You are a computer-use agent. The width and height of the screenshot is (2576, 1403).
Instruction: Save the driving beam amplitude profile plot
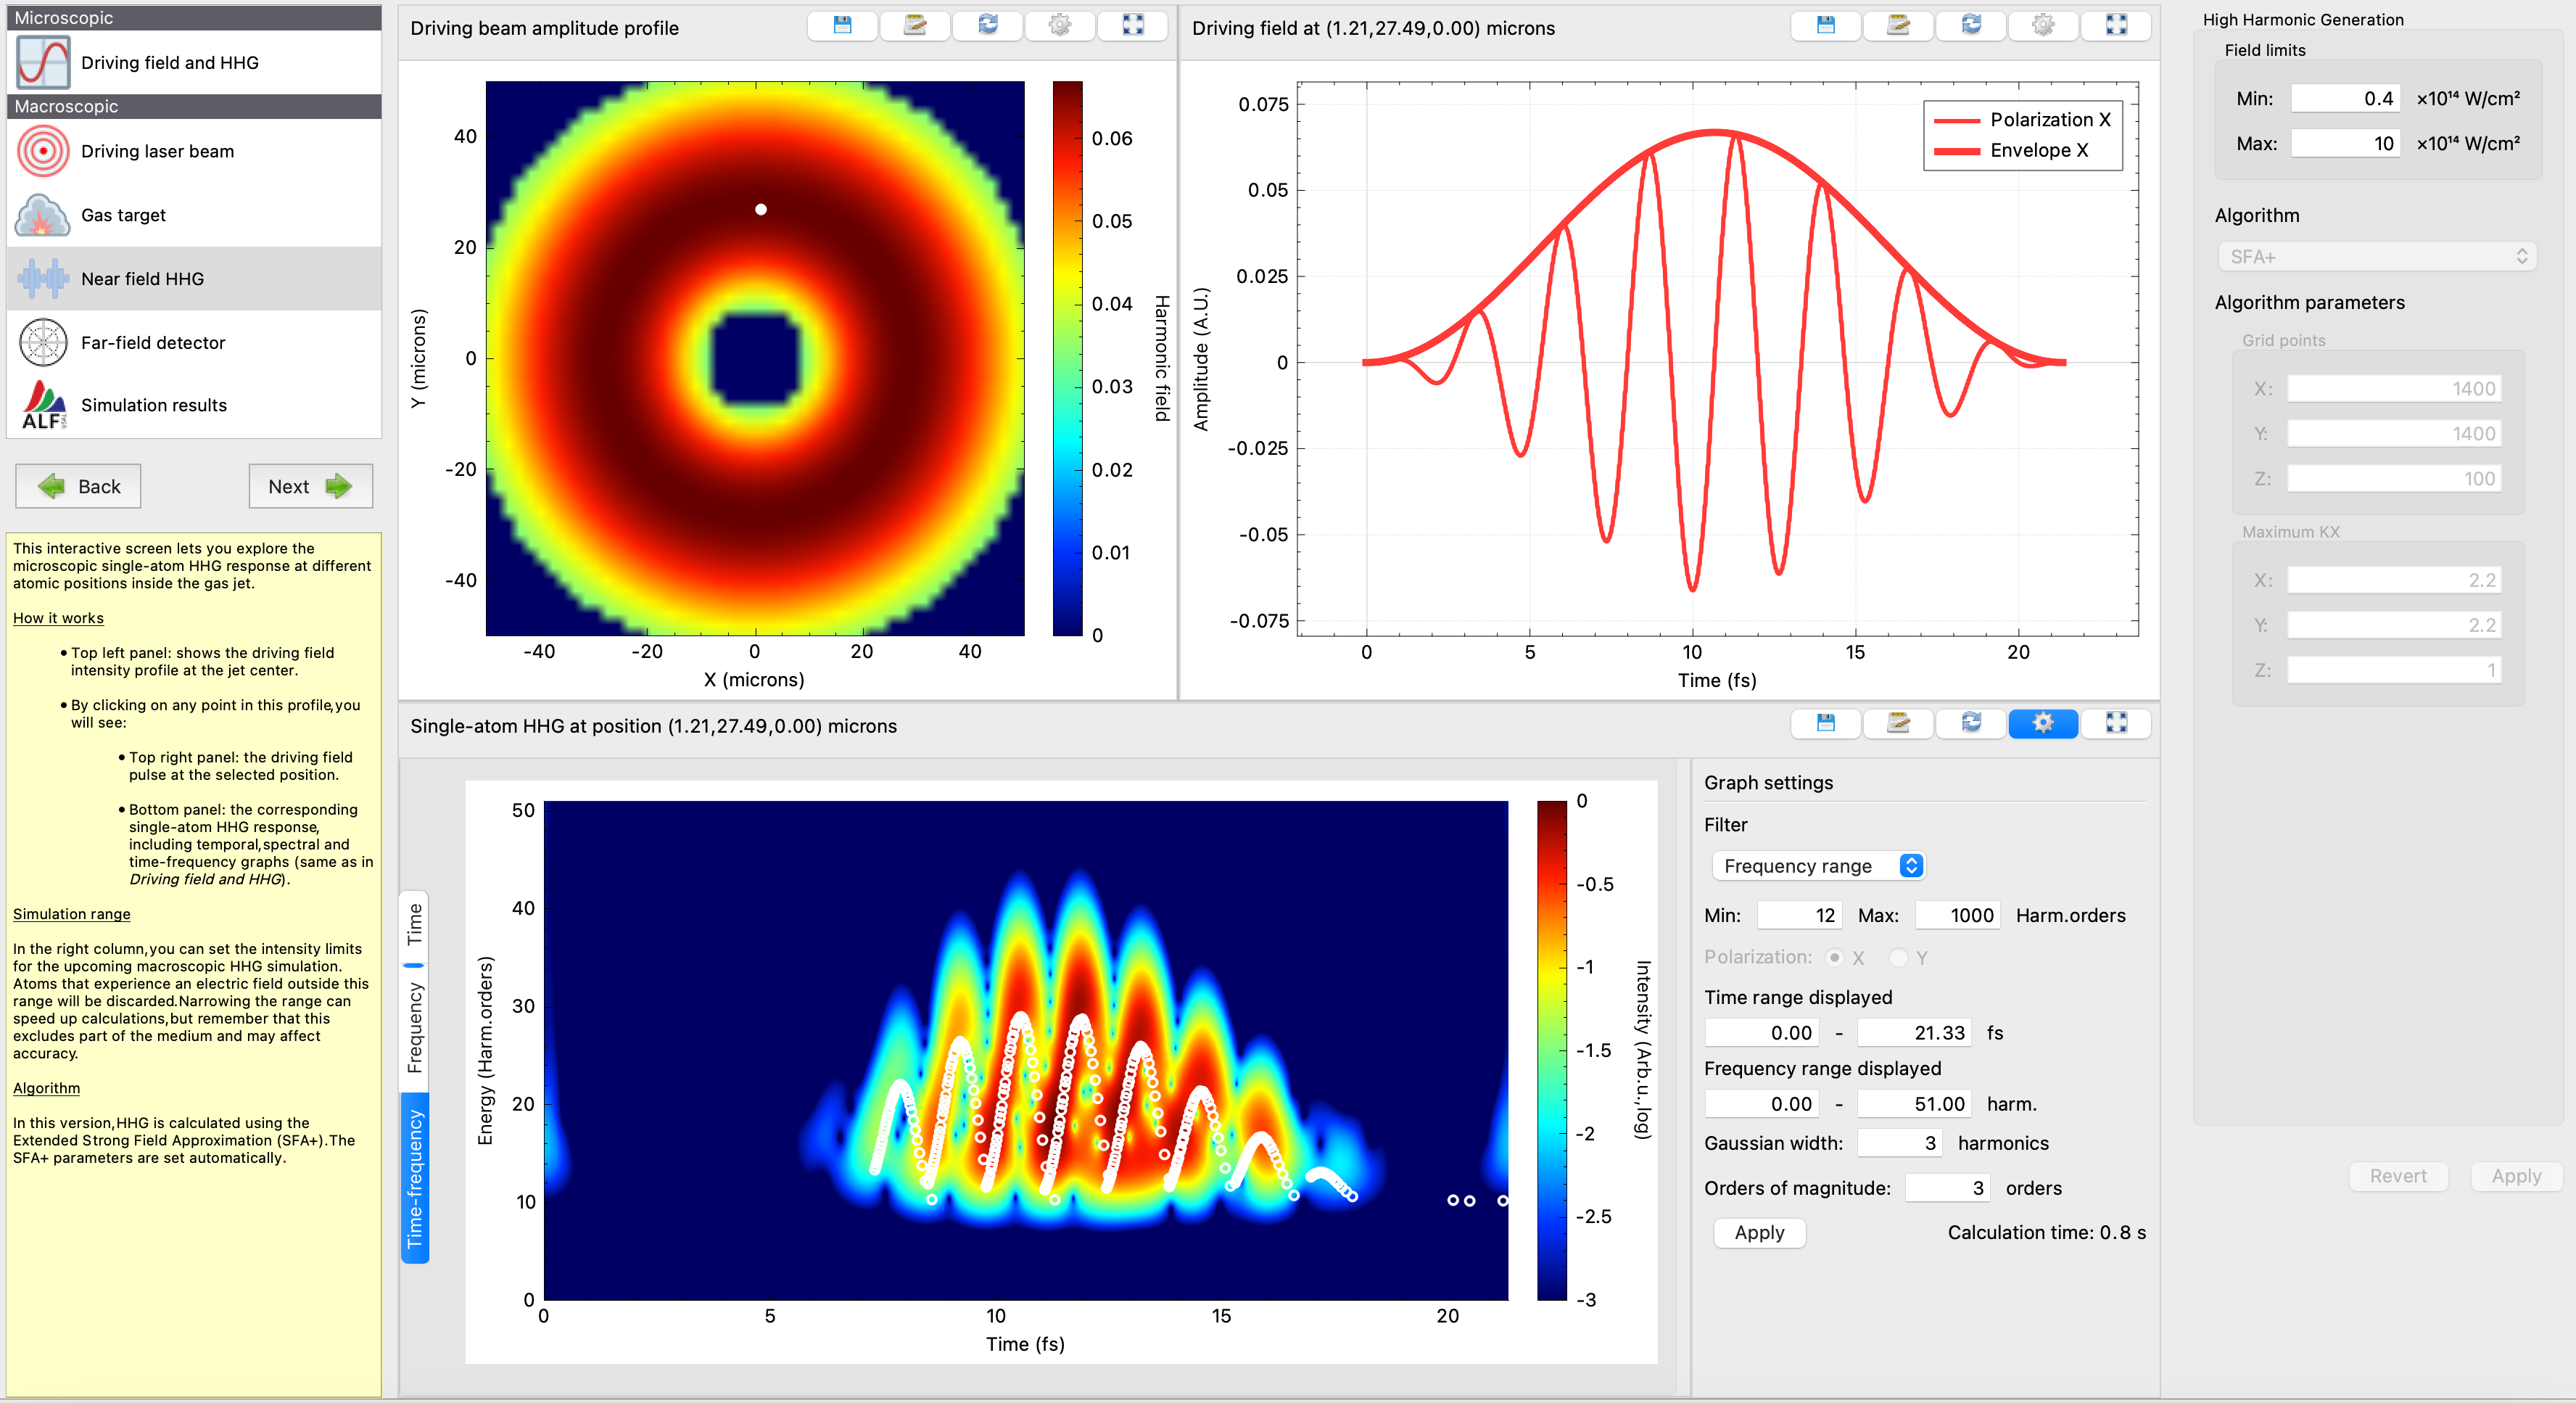coord(841,26)
